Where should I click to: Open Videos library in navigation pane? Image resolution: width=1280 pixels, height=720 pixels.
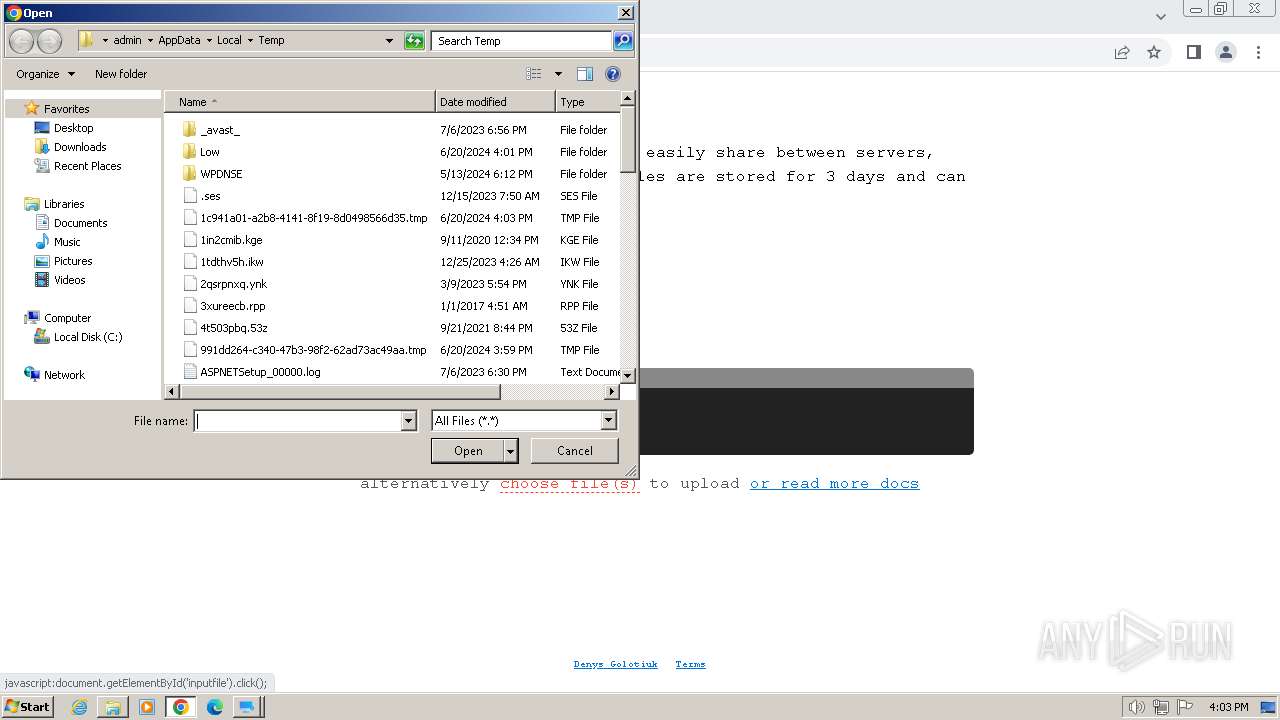click(69, 280)
